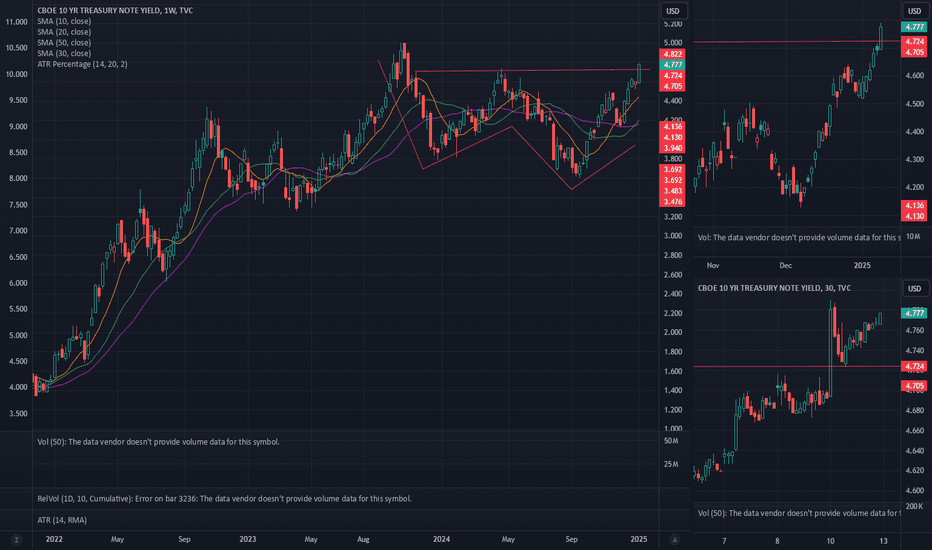This screenshot has height=550, width=932.
Task: Click the Vol message in the upper-right chart
Action: tap(799, 237)
